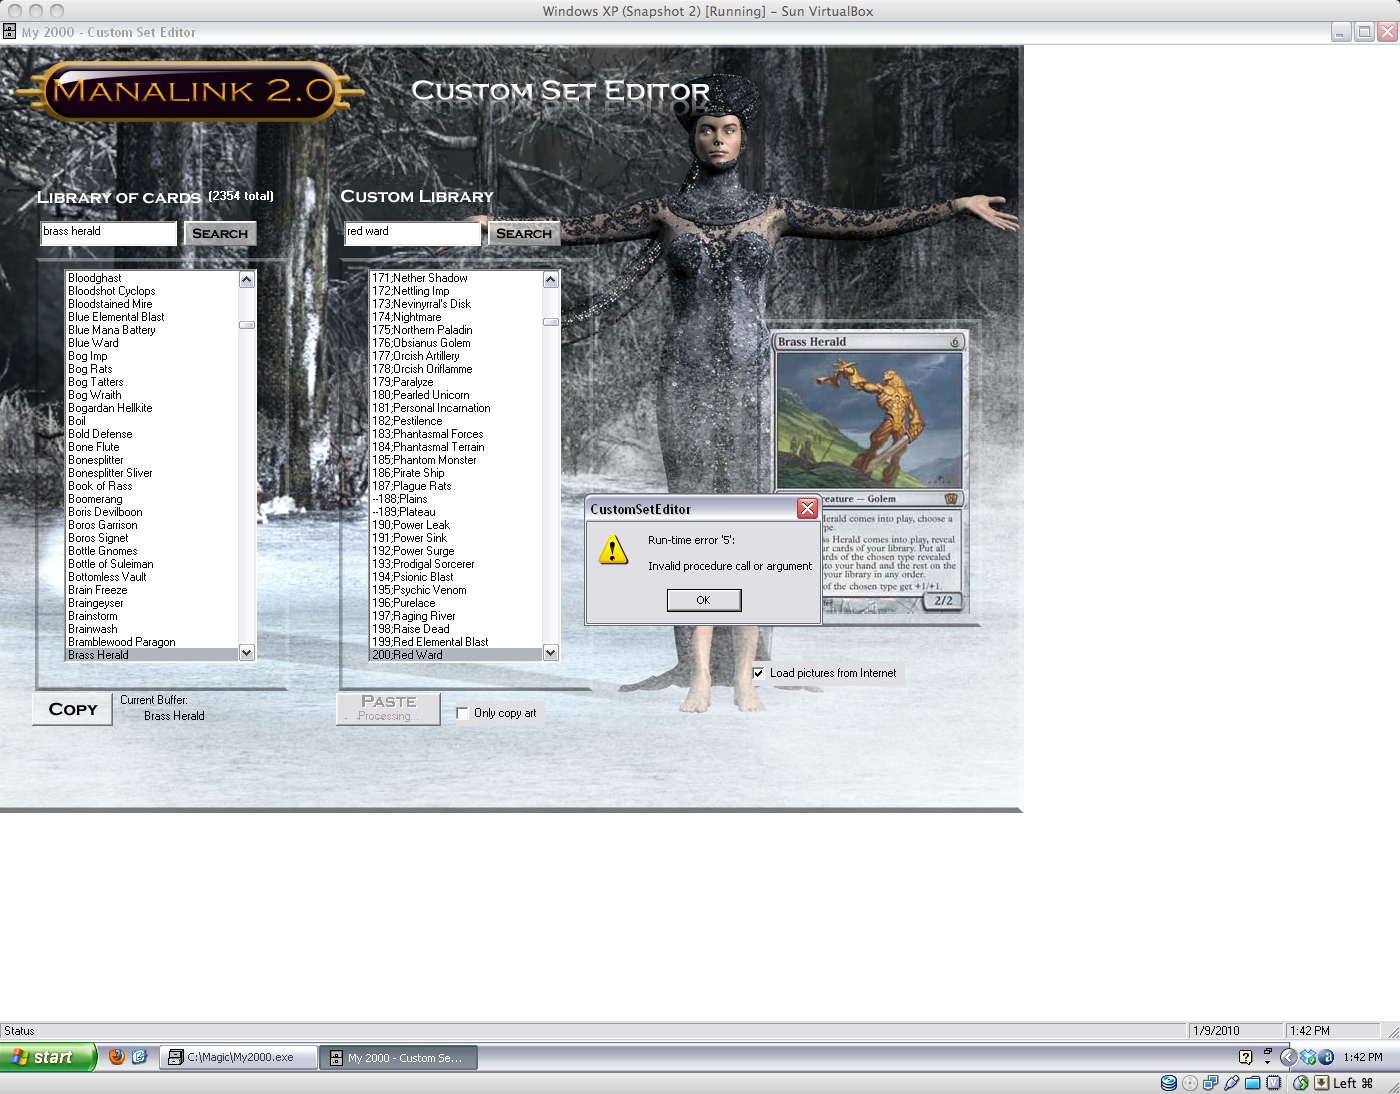Click up arrow of Custom Library scrollbar
The image size is (1400, 1094).
551,280
